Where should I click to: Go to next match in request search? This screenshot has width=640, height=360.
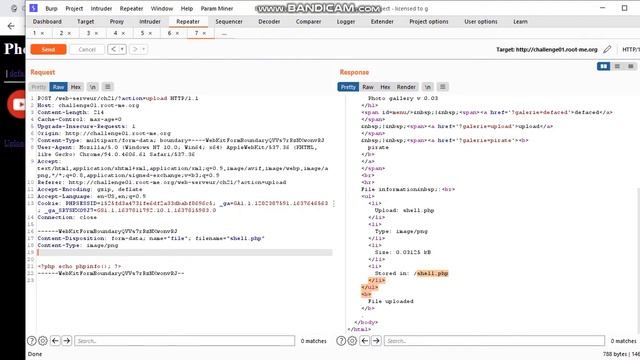pyautogui.click(x=67, y=340)
